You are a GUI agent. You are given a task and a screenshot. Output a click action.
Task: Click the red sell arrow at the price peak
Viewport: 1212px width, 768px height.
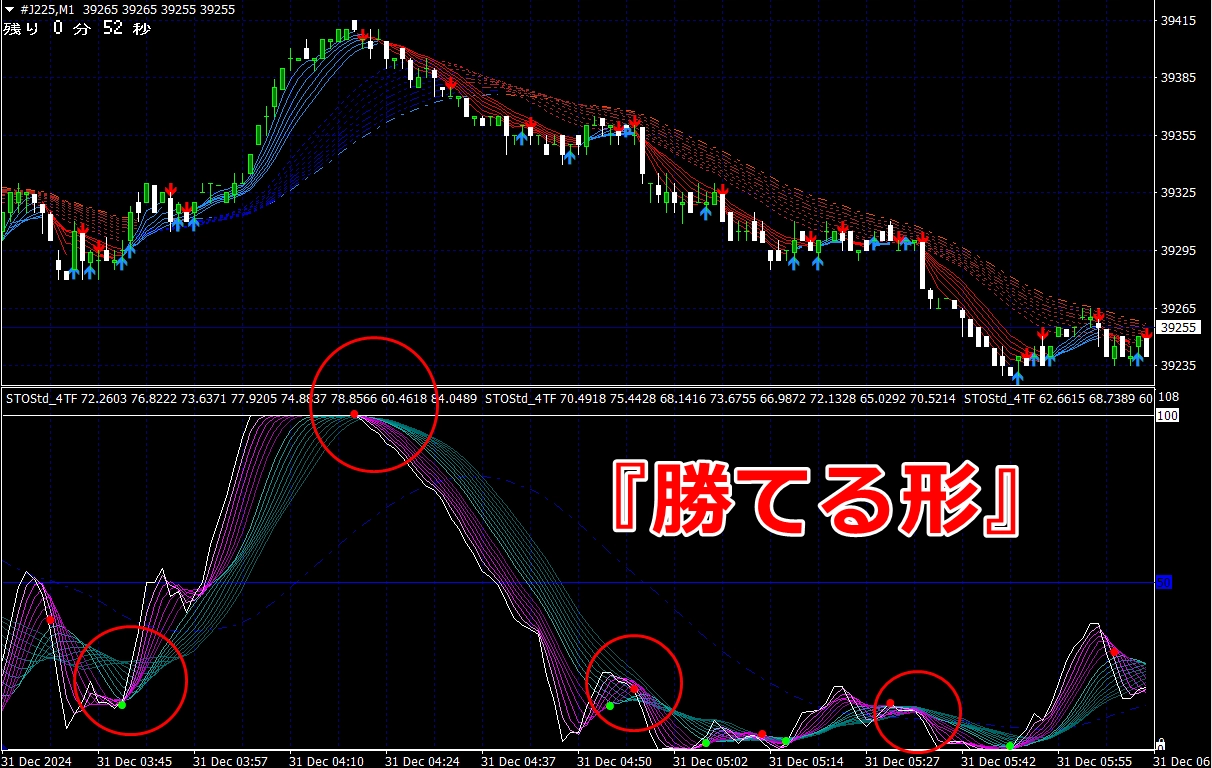coord(362,35)
